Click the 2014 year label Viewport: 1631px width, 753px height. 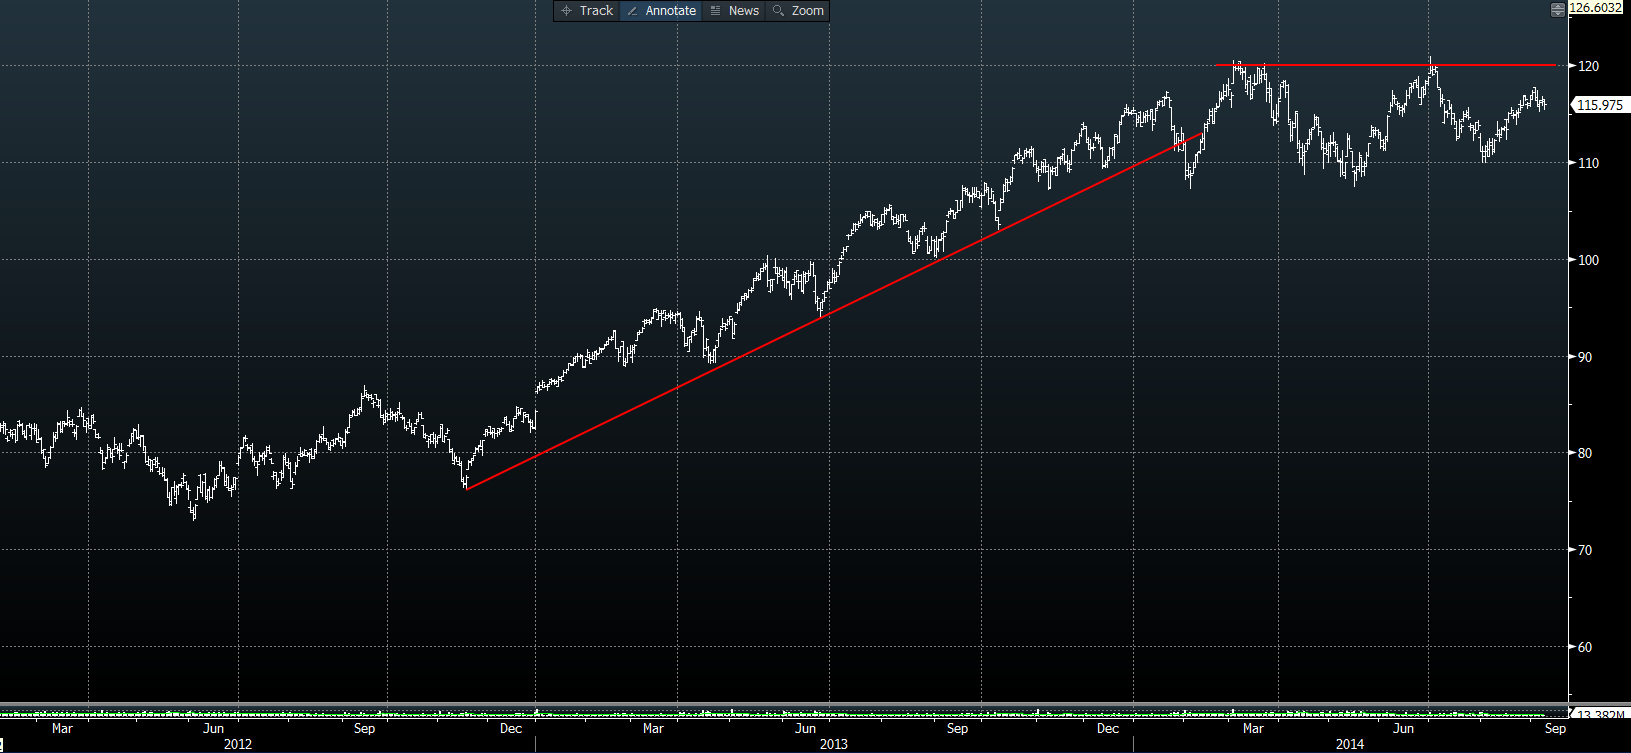point(1350,744)
